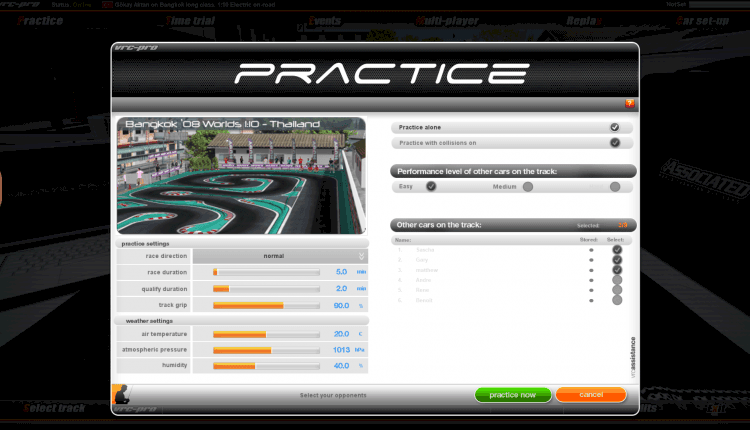Click the orange cancel button

pyautogui.click(x=591, y=395)
